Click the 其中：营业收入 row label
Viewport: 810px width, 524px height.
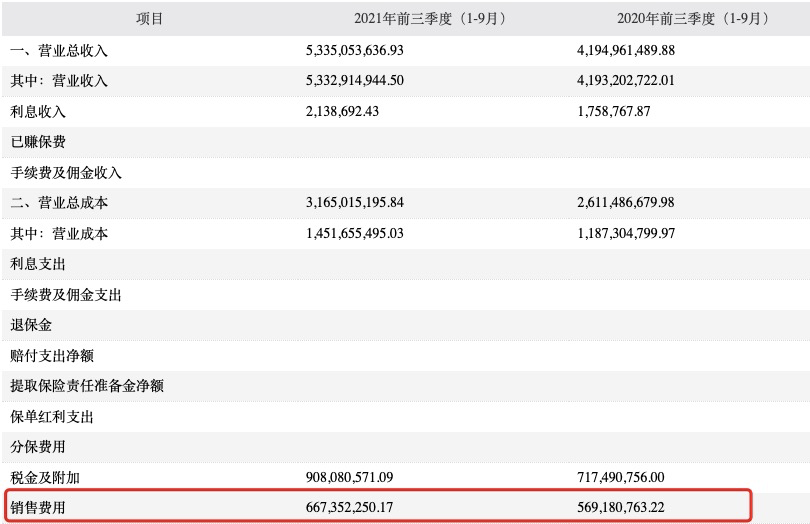pyautogui.click(x=59, y=81)
